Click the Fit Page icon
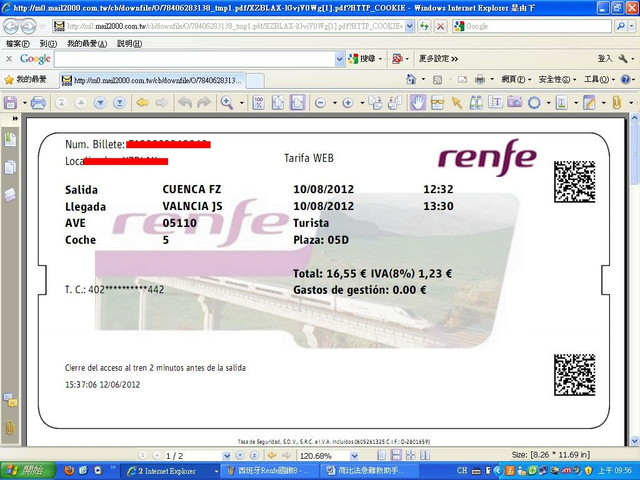This screenshot has width=640, height=480. (278, 103)
